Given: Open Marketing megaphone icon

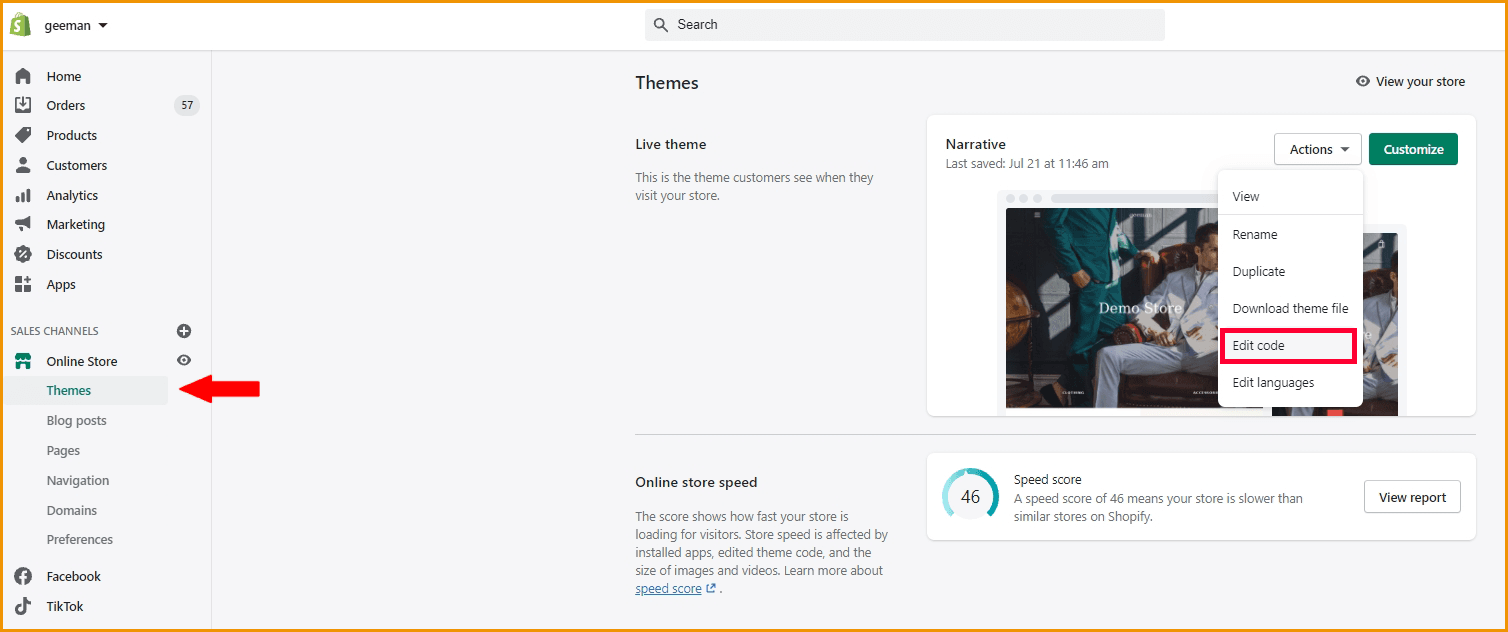Looking at the screenshot, I should 23,224.
